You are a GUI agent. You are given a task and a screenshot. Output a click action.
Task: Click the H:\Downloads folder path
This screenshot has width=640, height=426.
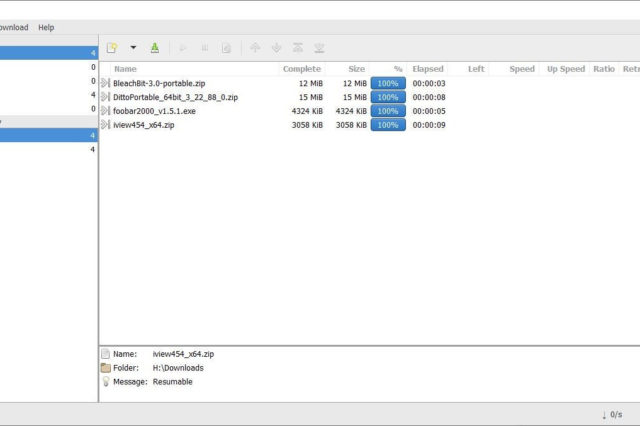click(x=178, y=368)
